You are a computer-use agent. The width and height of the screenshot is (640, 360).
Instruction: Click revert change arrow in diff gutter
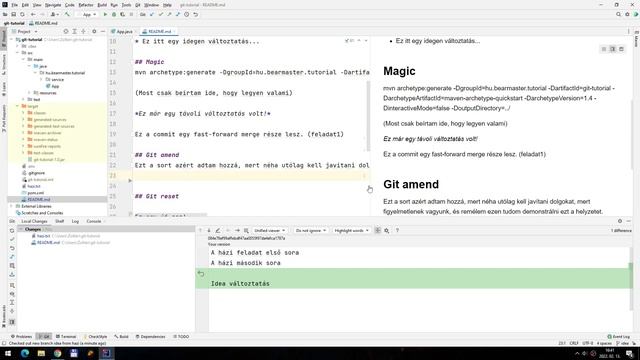tap(201, 273)
